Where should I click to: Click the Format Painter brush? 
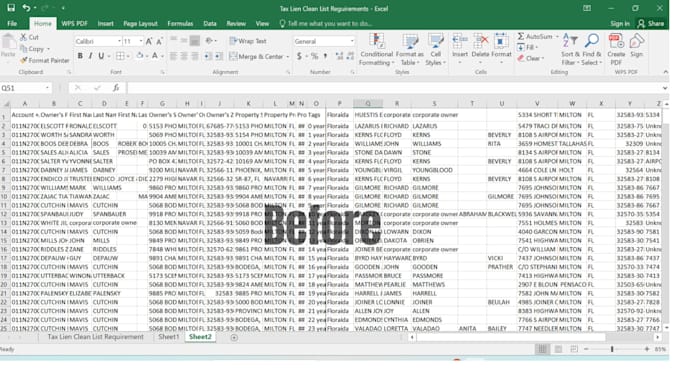[x=23, y=60]
